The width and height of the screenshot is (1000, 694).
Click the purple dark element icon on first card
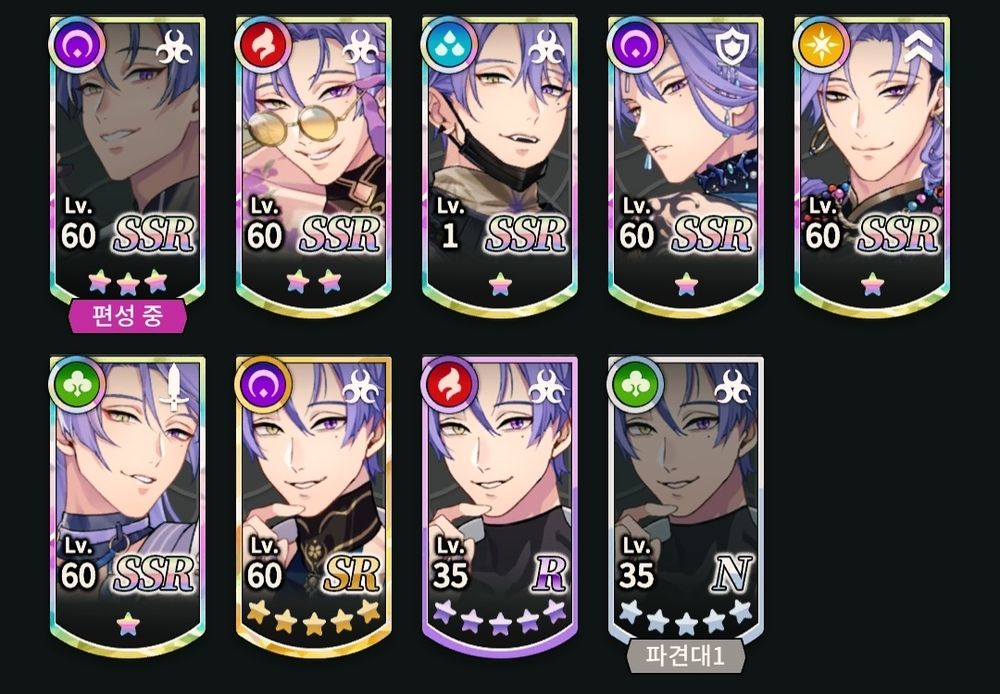(77, 45)
